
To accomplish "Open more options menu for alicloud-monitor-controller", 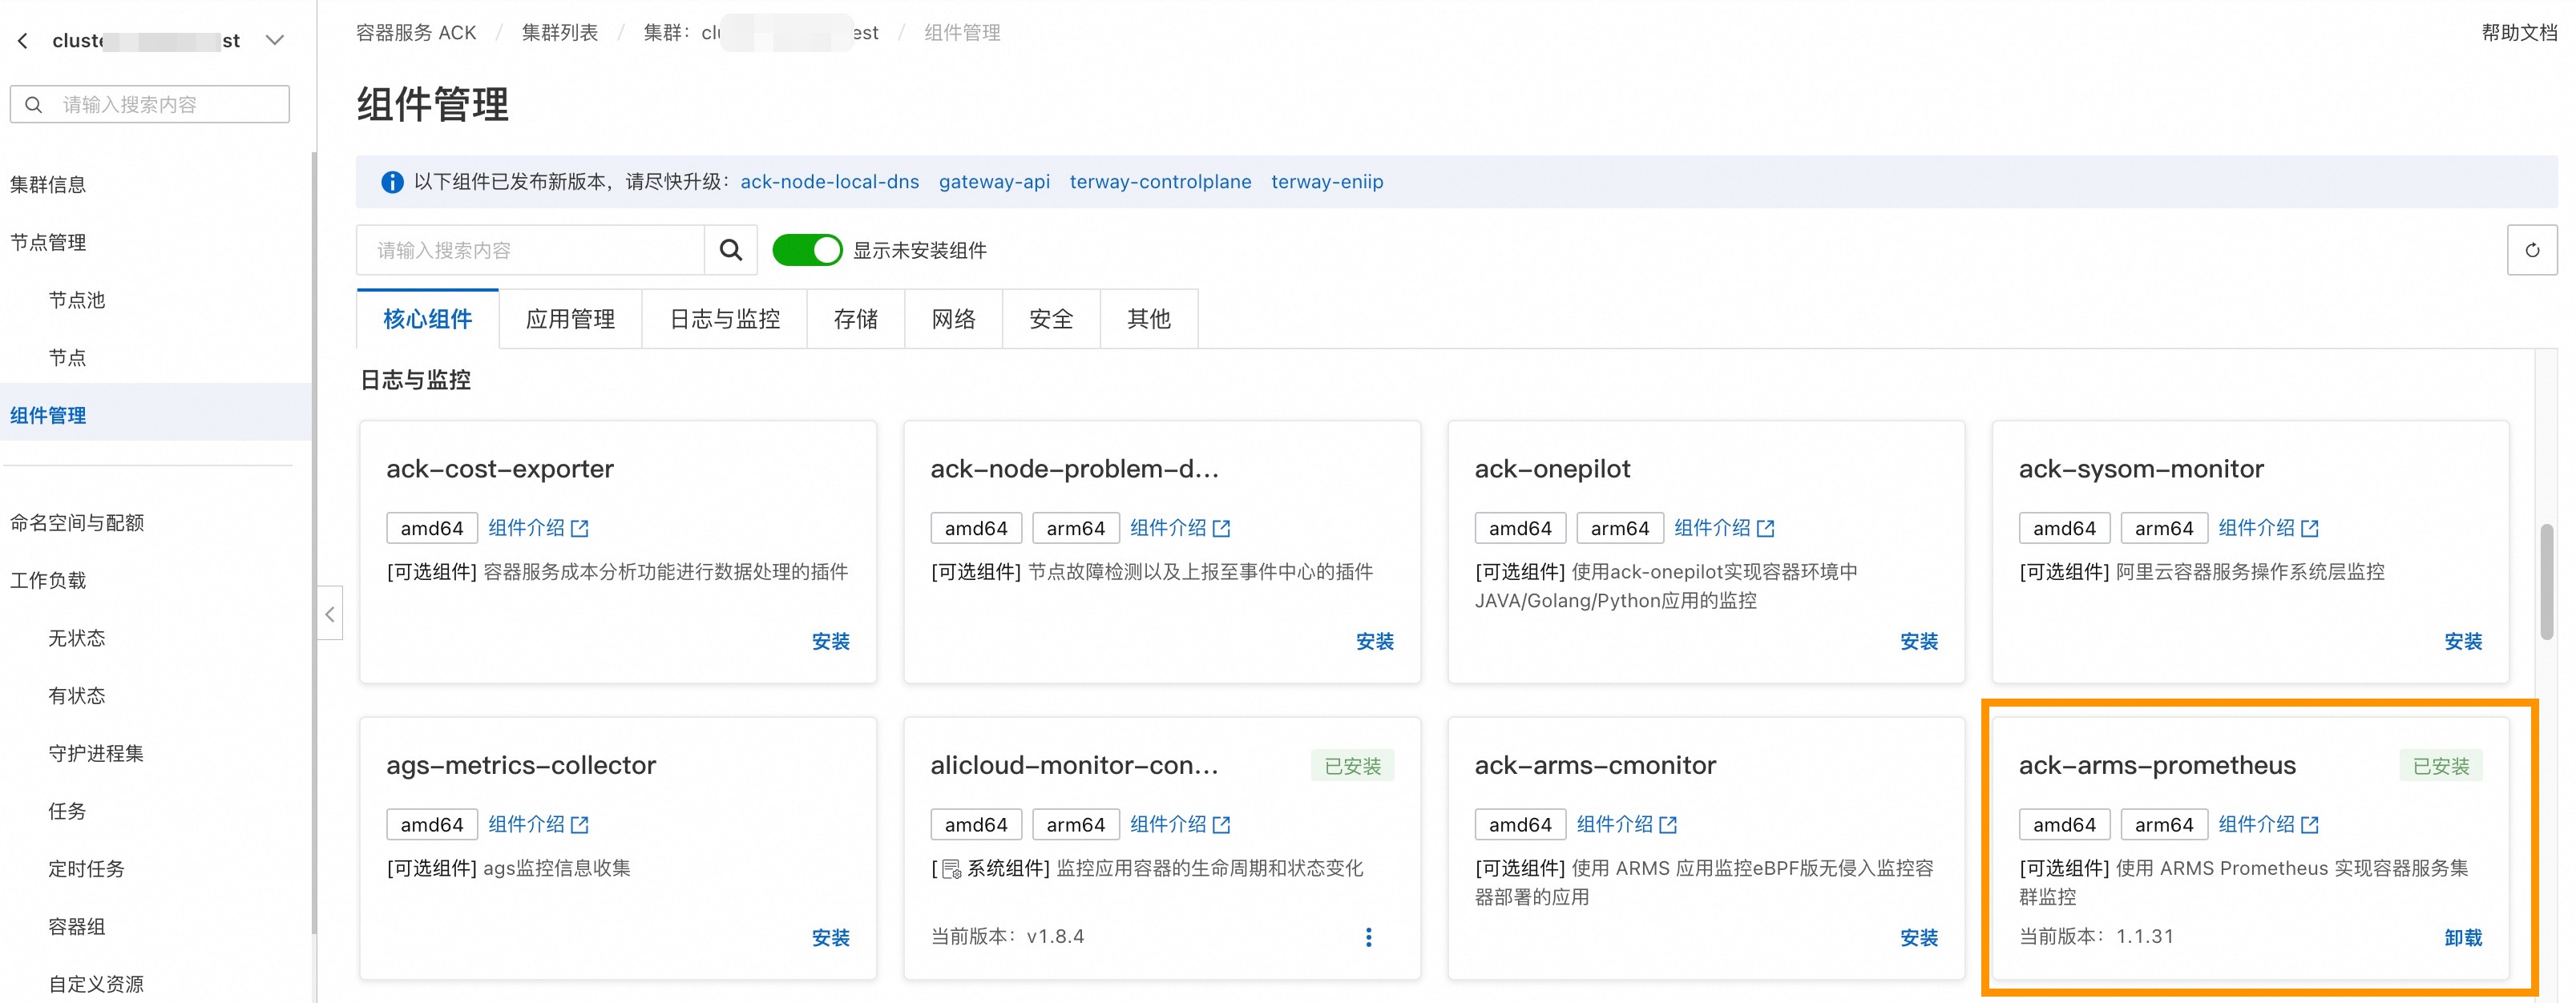I will pyautogui.click(x=1368, y=937).
